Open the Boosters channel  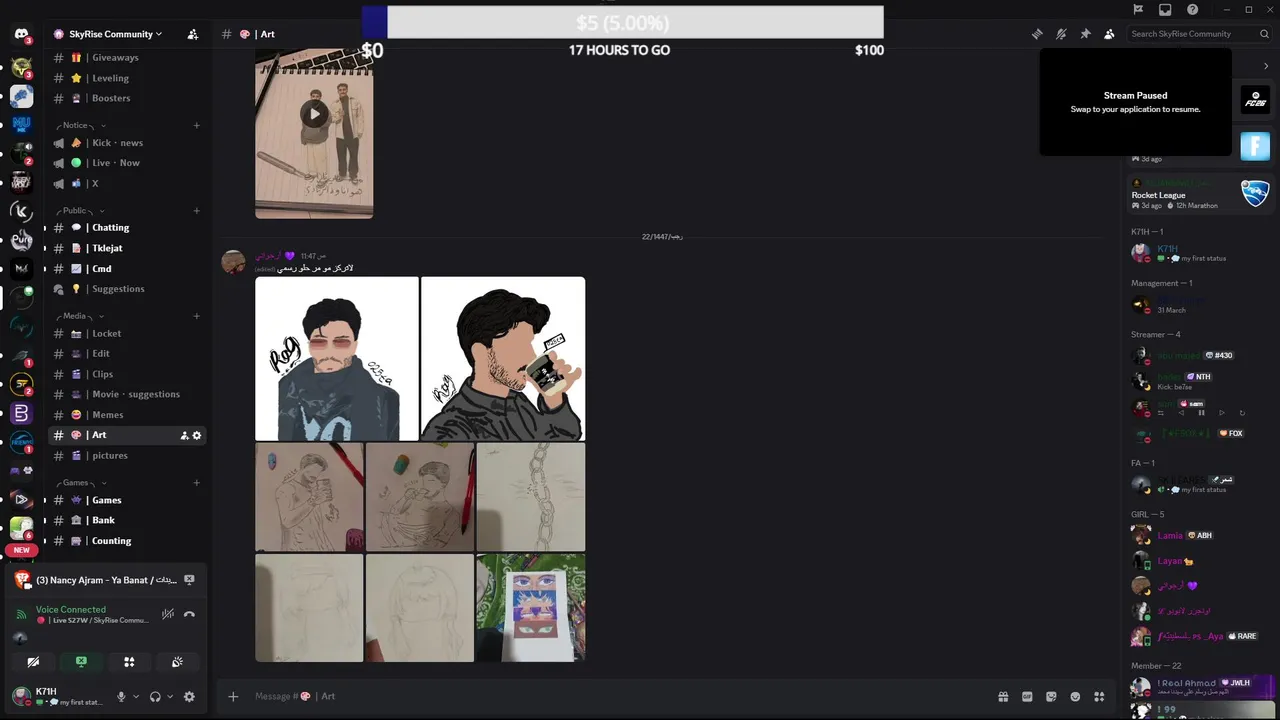[127, 98]
